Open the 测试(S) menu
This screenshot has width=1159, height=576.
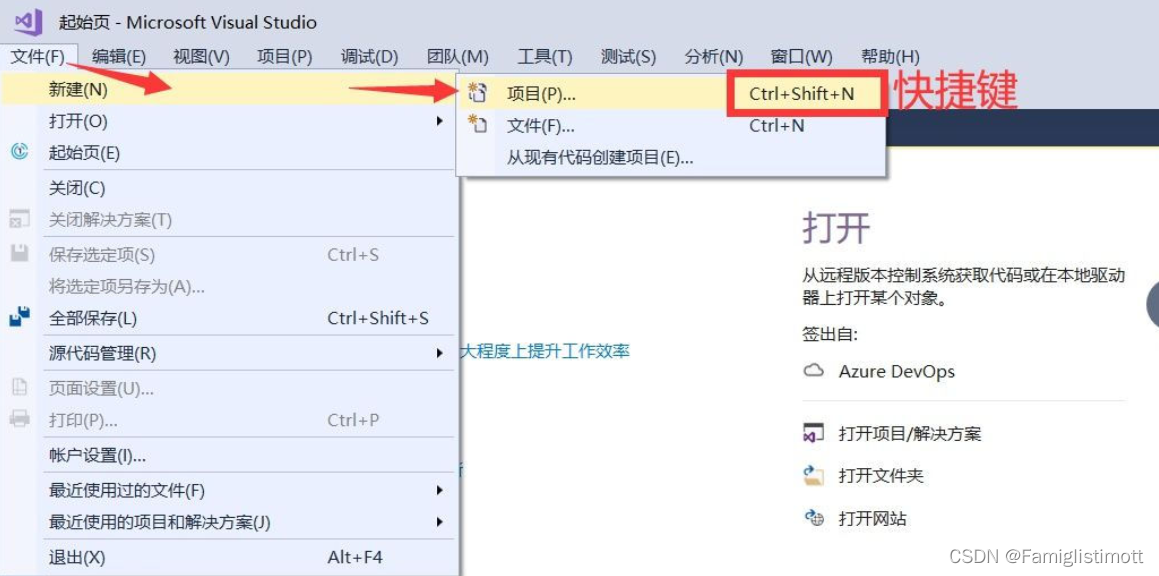click(628, 56)
